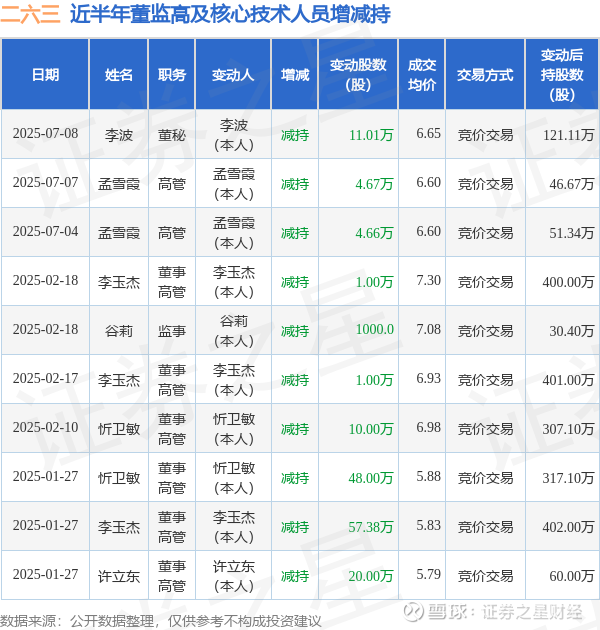Click the name 李波 in 姓名 column
Image resolution: width=600 pixels, height=630 pixels.
click(x=119, y=135)
